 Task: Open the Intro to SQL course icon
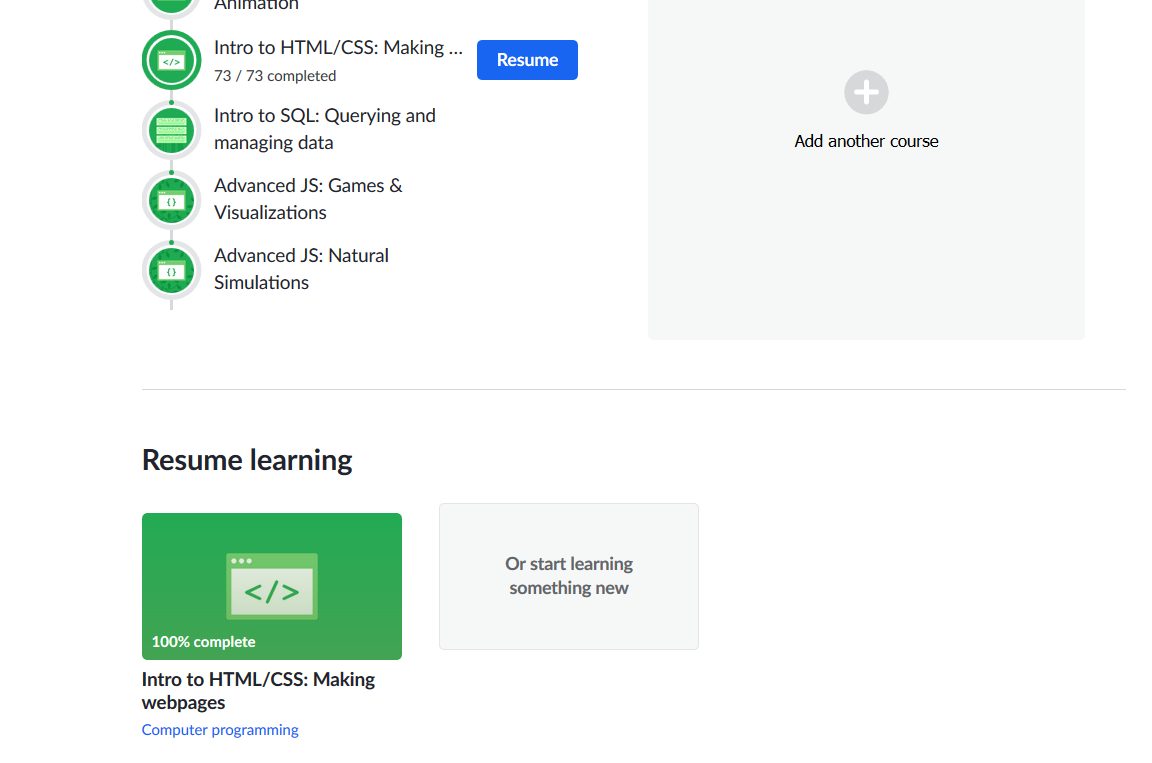coord(171,130)
